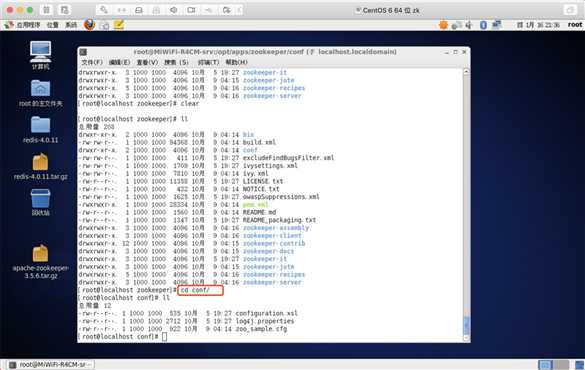This screenshot has height=370, width=585.
Task: Click the terminal window menu icon in titlebar
Action: pos(83,52)
